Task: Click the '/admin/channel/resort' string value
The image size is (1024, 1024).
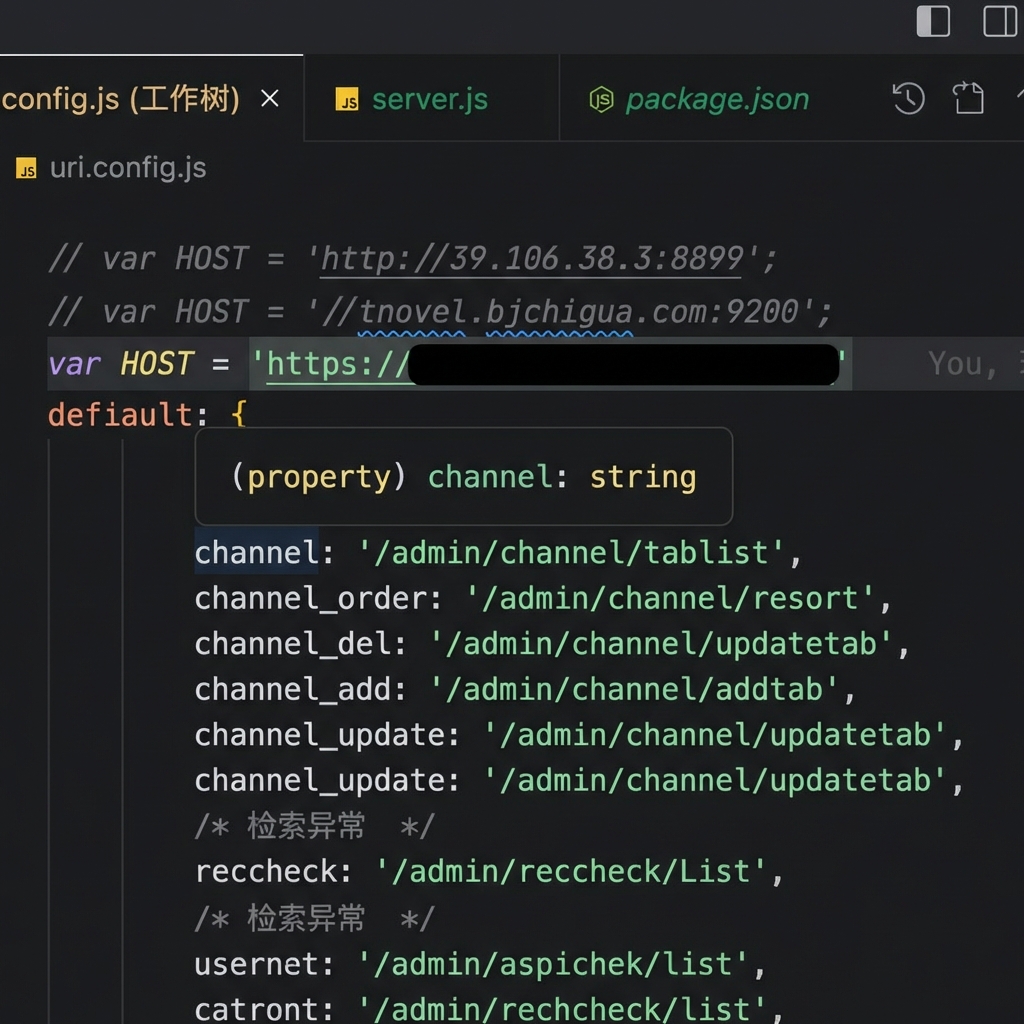Action: coord(670,598)
